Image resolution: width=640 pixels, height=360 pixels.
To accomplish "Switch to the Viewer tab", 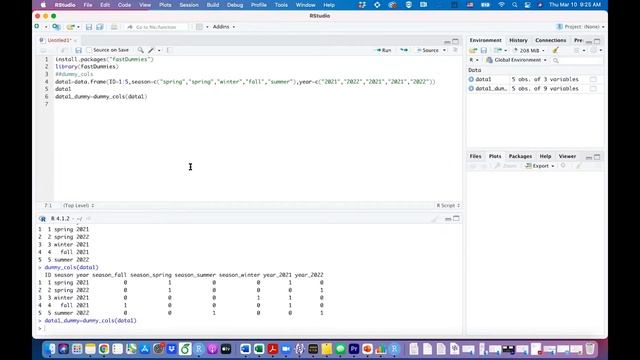I will click(567, 156).
